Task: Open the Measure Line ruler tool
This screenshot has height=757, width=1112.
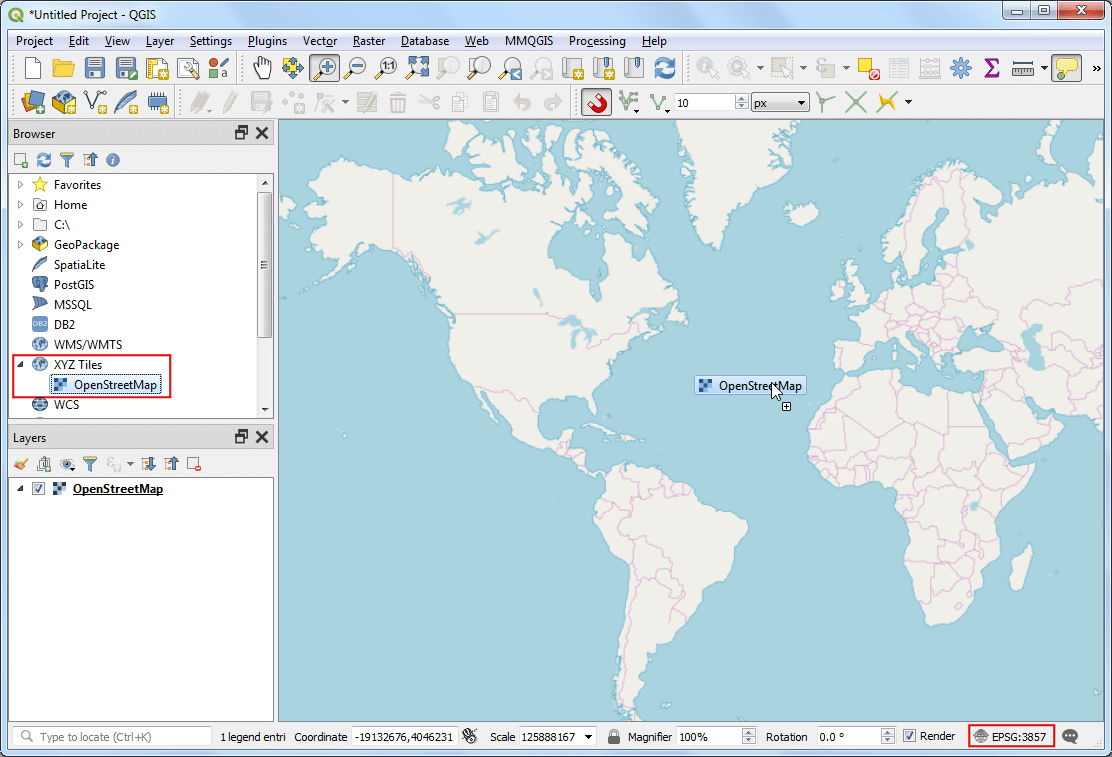Action: 1023,68
